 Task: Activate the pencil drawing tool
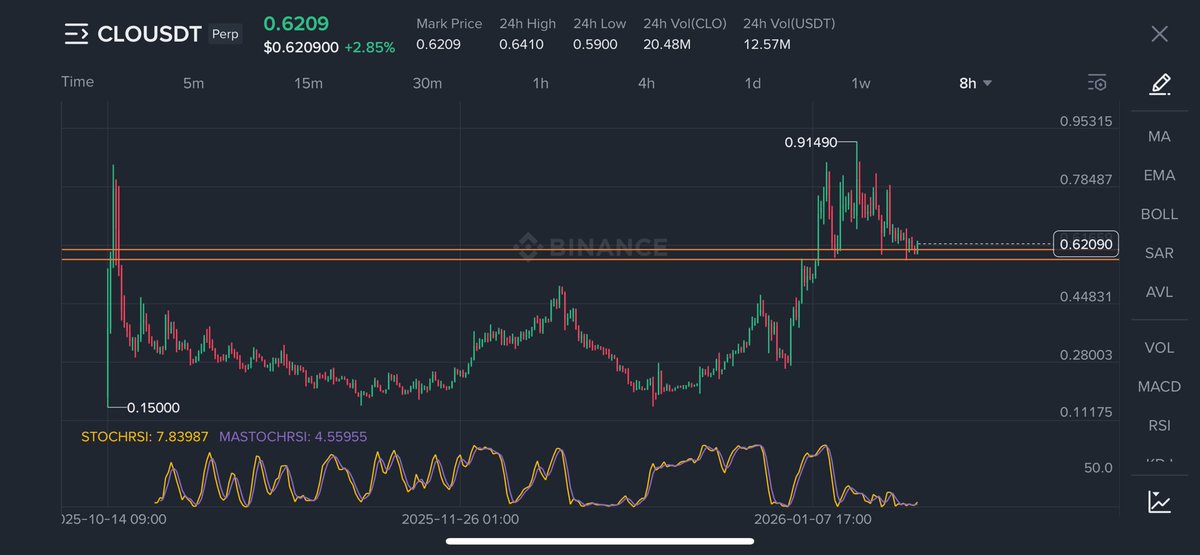coord(1159,83)
